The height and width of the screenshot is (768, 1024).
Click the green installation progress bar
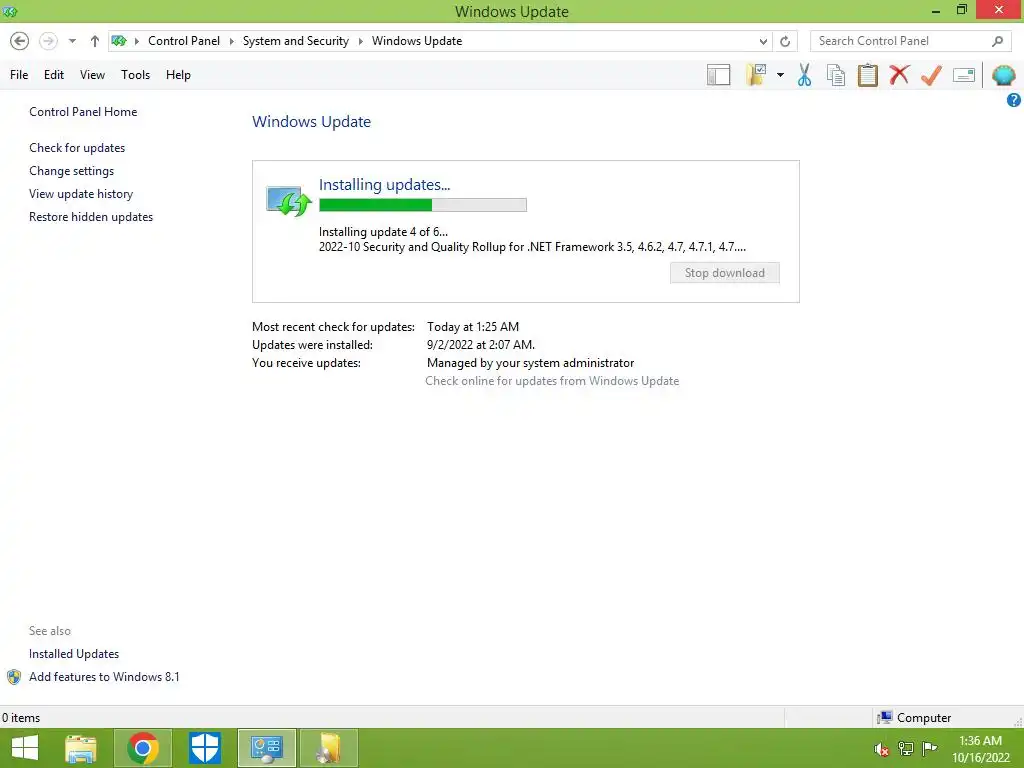click(x=423, y=205)
